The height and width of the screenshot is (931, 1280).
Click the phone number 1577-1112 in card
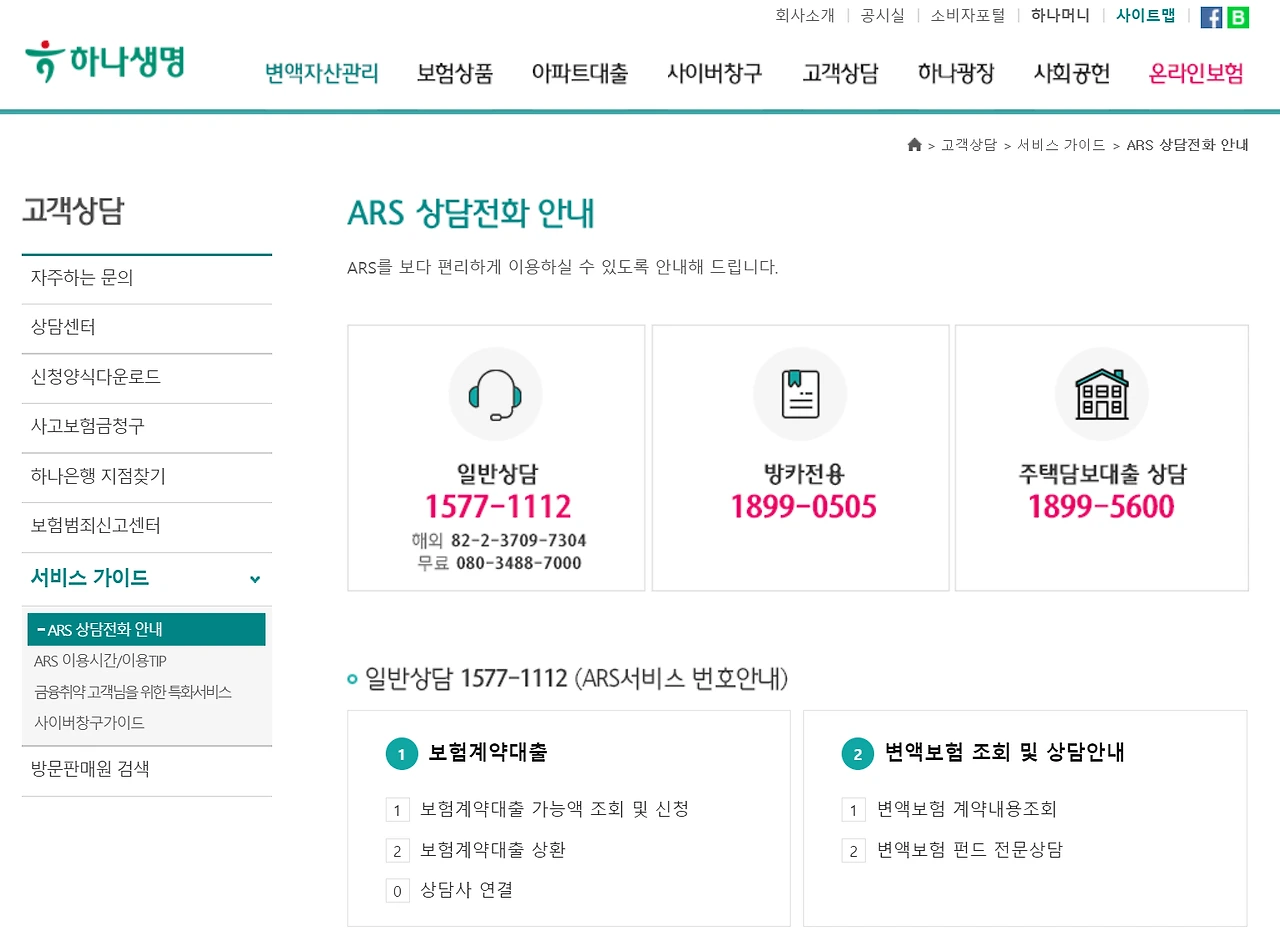(497, 506)
